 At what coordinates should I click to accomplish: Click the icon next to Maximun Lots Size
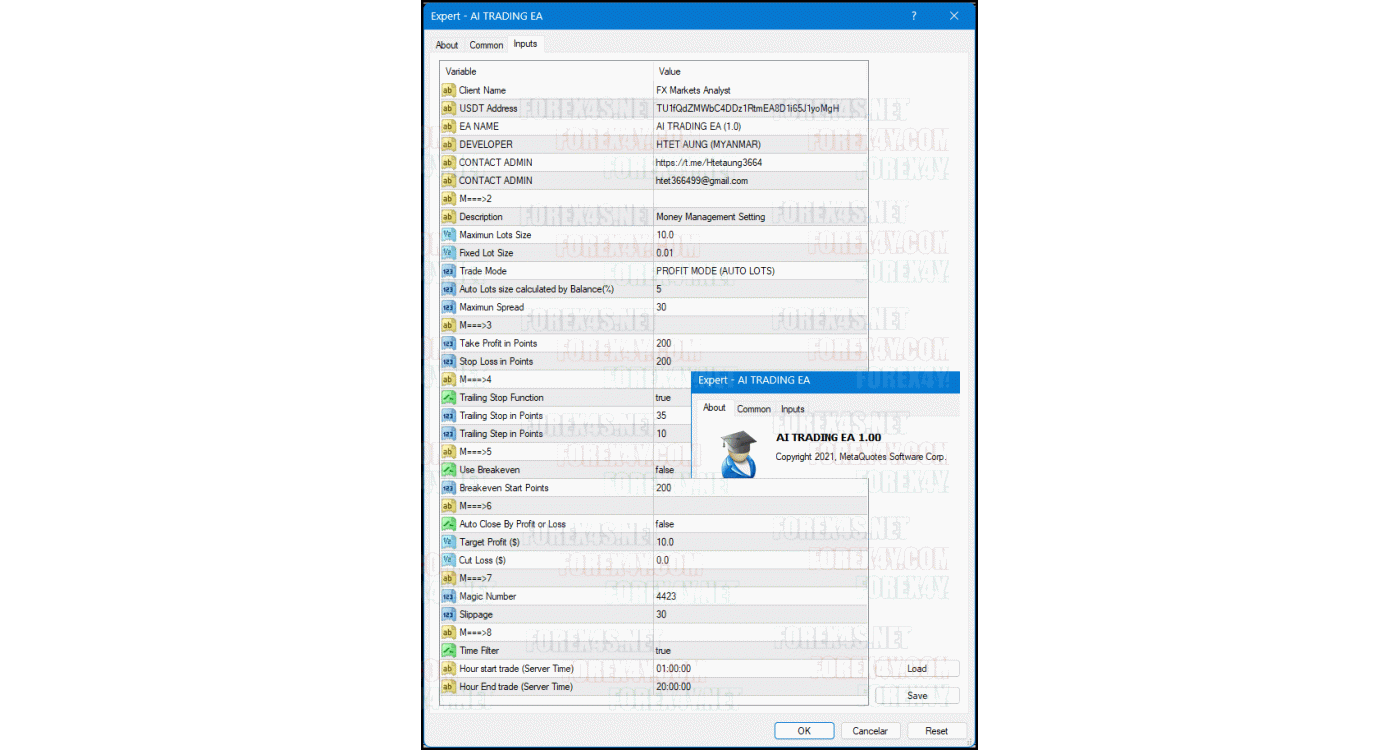click(x=448, y=235)
